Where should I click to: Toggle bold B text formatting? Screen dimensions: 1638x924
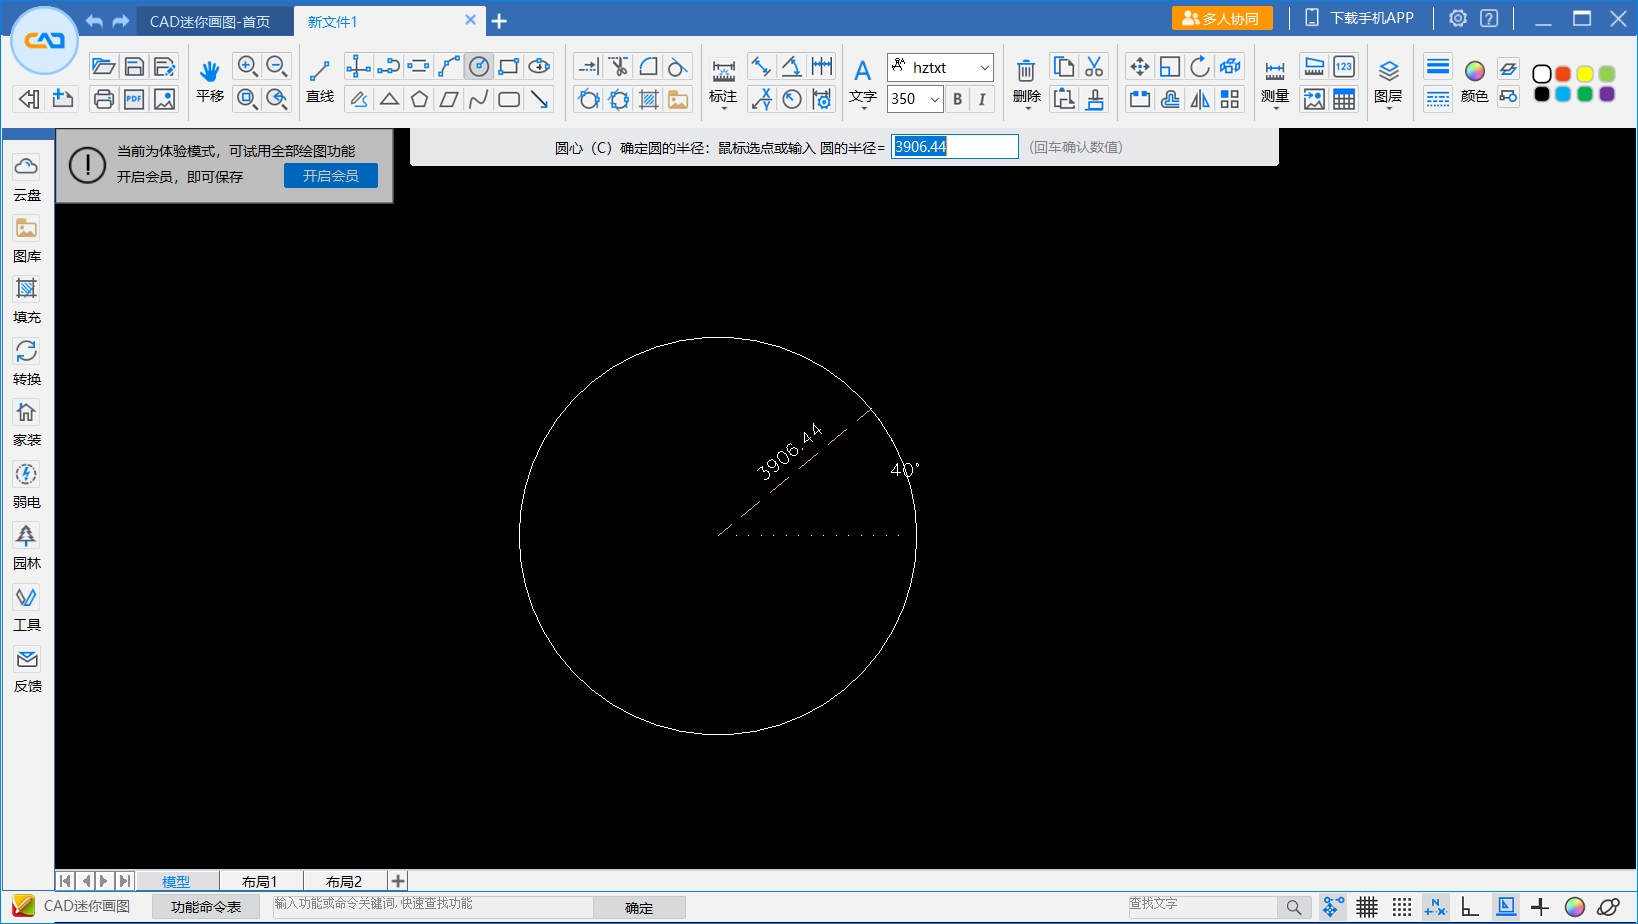(x=958, y=99)
